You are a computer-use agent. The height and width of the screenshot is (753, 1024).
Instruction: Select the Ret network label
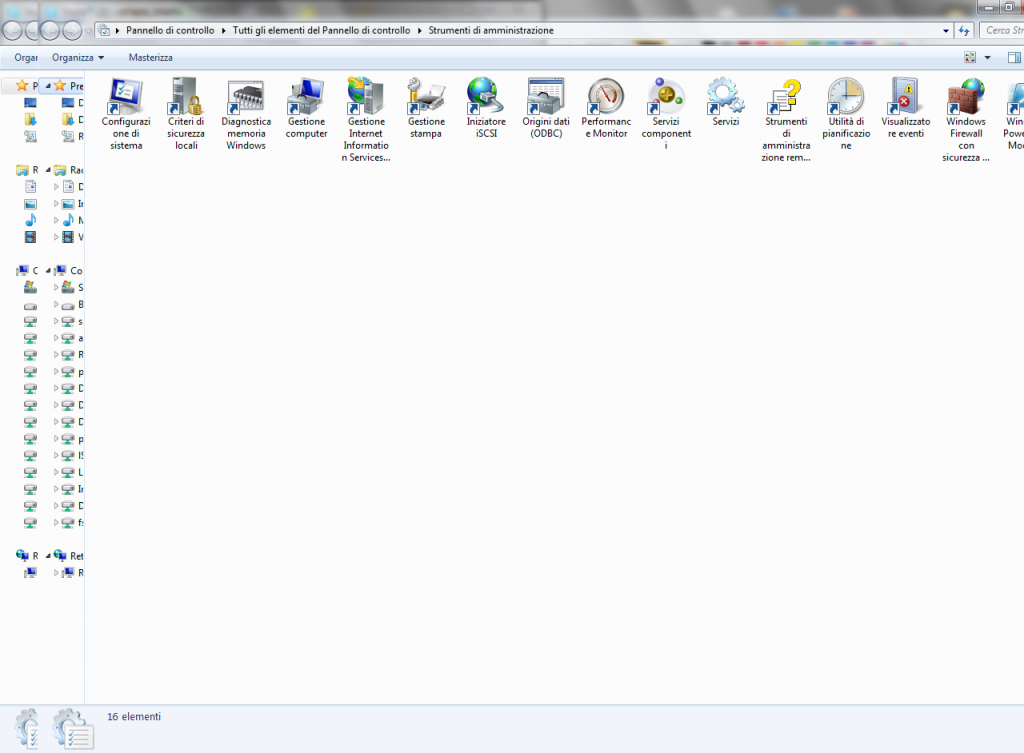76,556
